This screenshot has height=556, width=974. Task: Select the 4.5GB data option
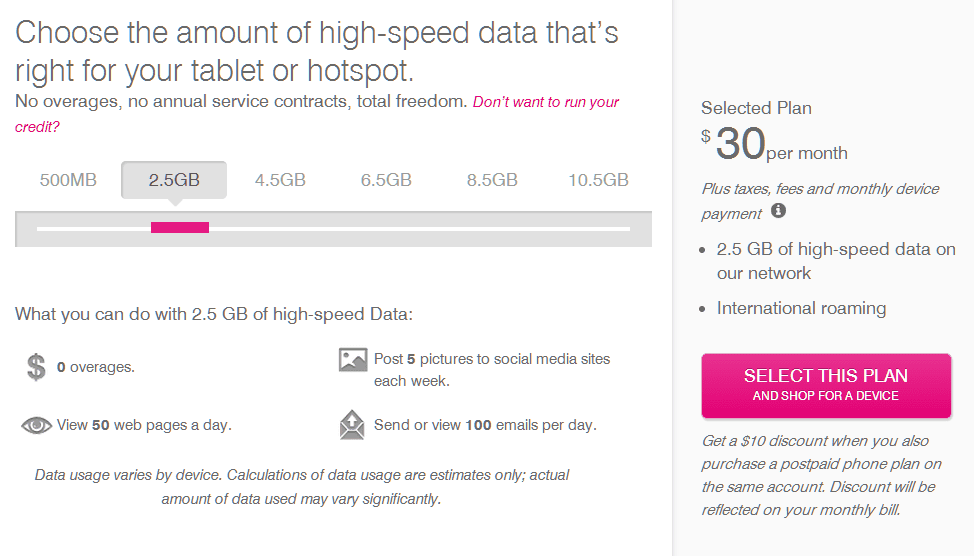pos(280,180)
